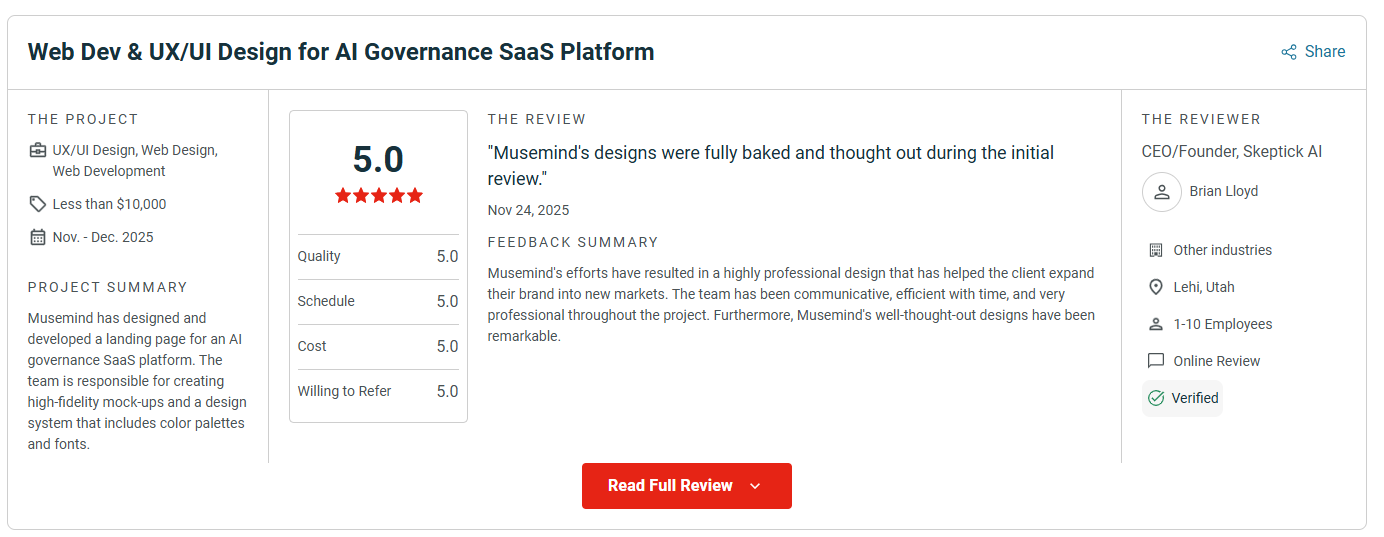Screen dimensions: 1384x537
Task: Click the Verified badge
Action: point(1182,398)
